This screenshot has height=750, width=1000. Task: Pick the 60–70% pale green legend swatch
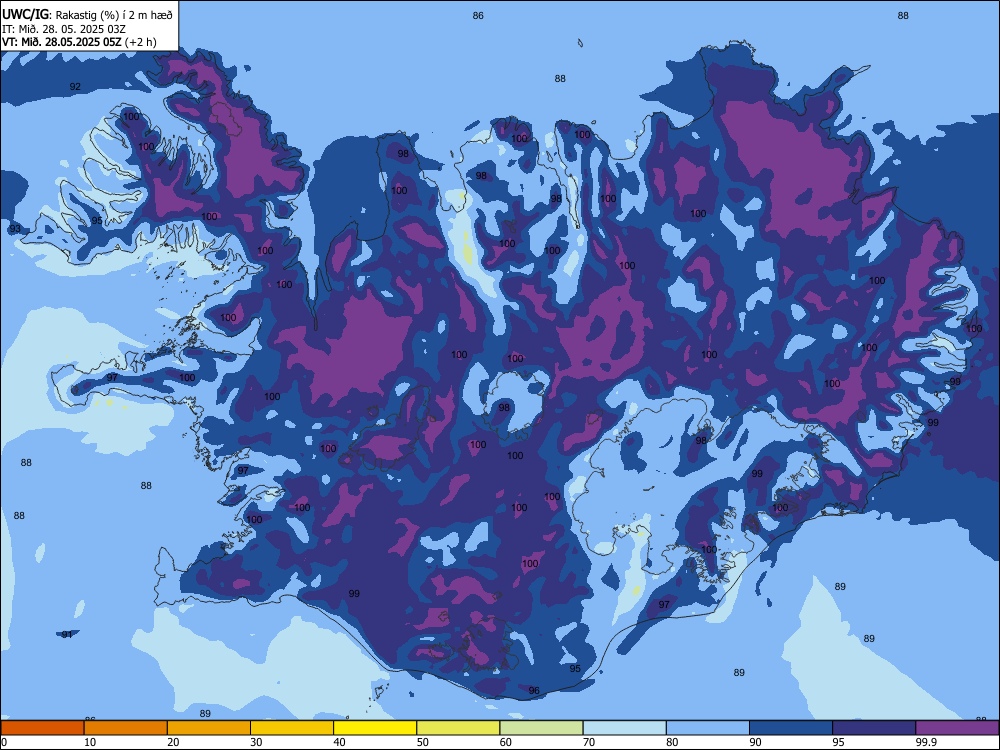tap(541, 728)
